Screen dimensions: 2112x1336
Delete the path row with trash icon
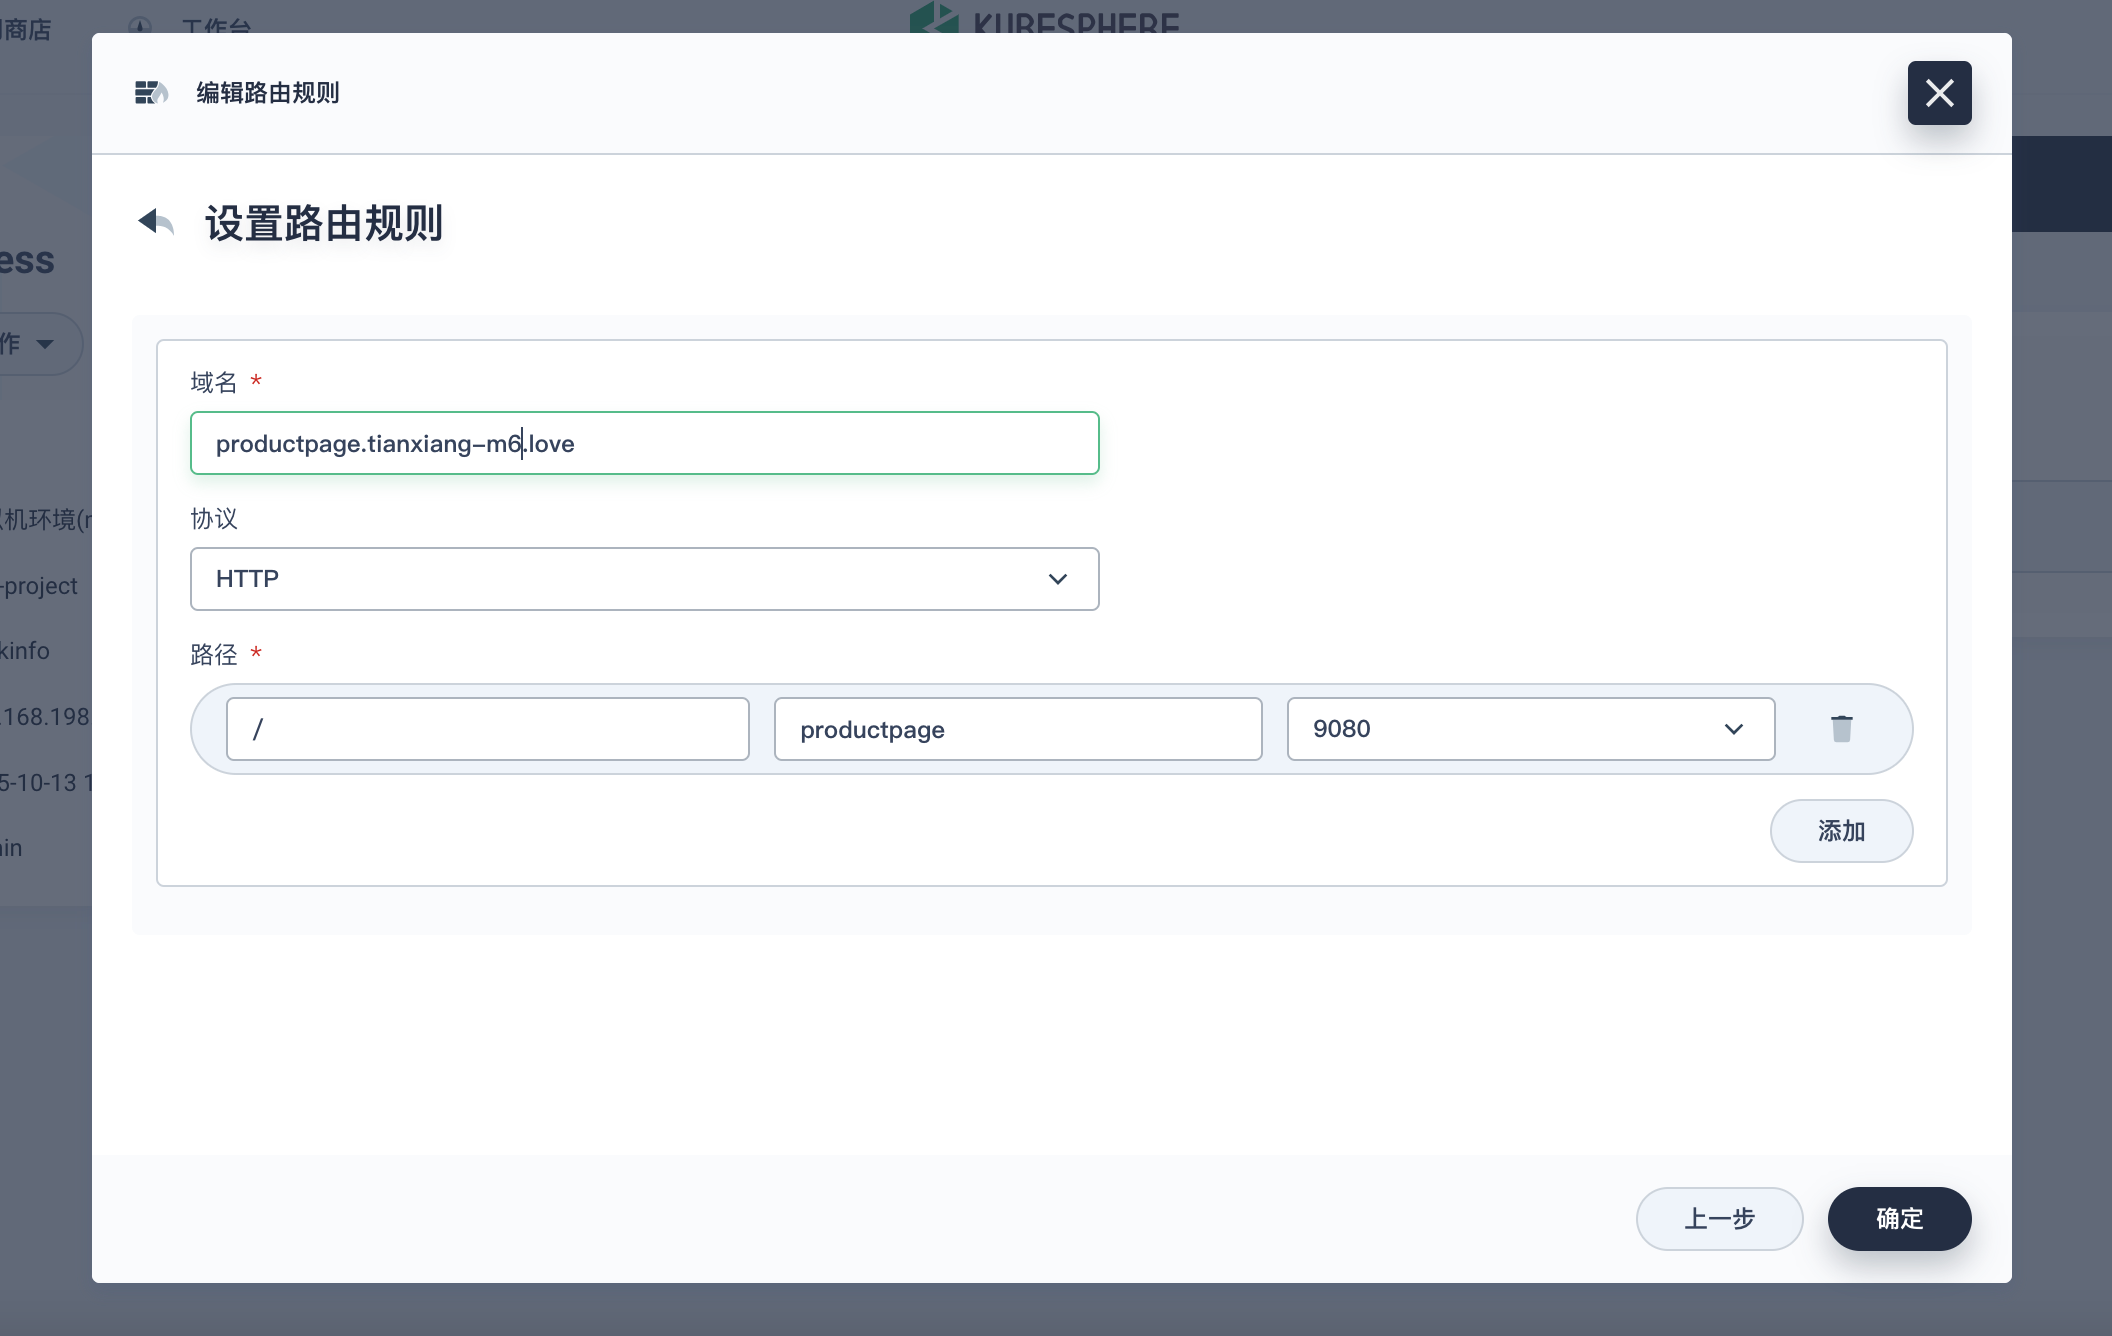1841,729
